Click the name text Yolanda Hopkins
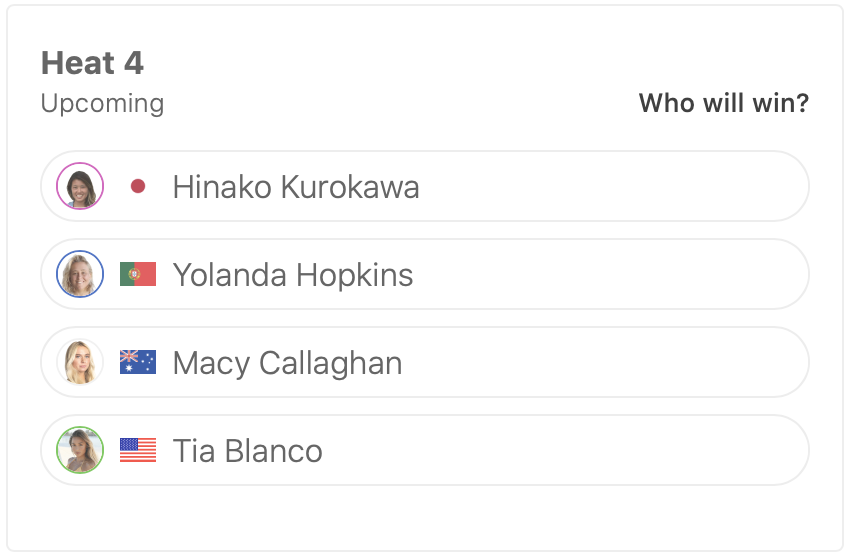This screenshot has width=848, height=560. 293,275
